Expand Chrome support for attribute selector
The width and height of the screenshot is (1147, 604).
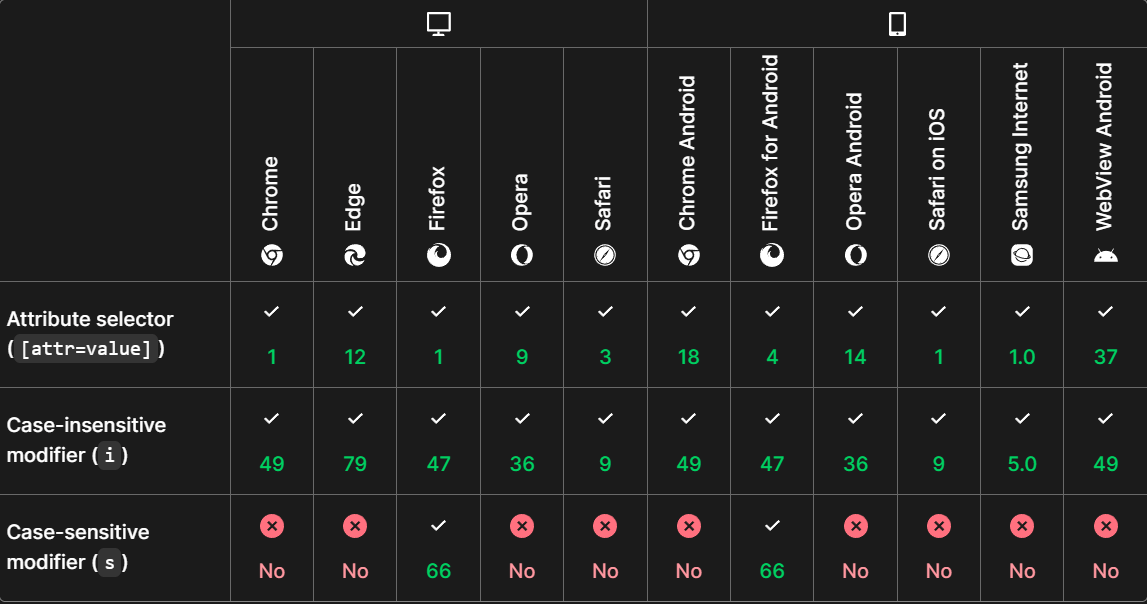click(271, 335)
